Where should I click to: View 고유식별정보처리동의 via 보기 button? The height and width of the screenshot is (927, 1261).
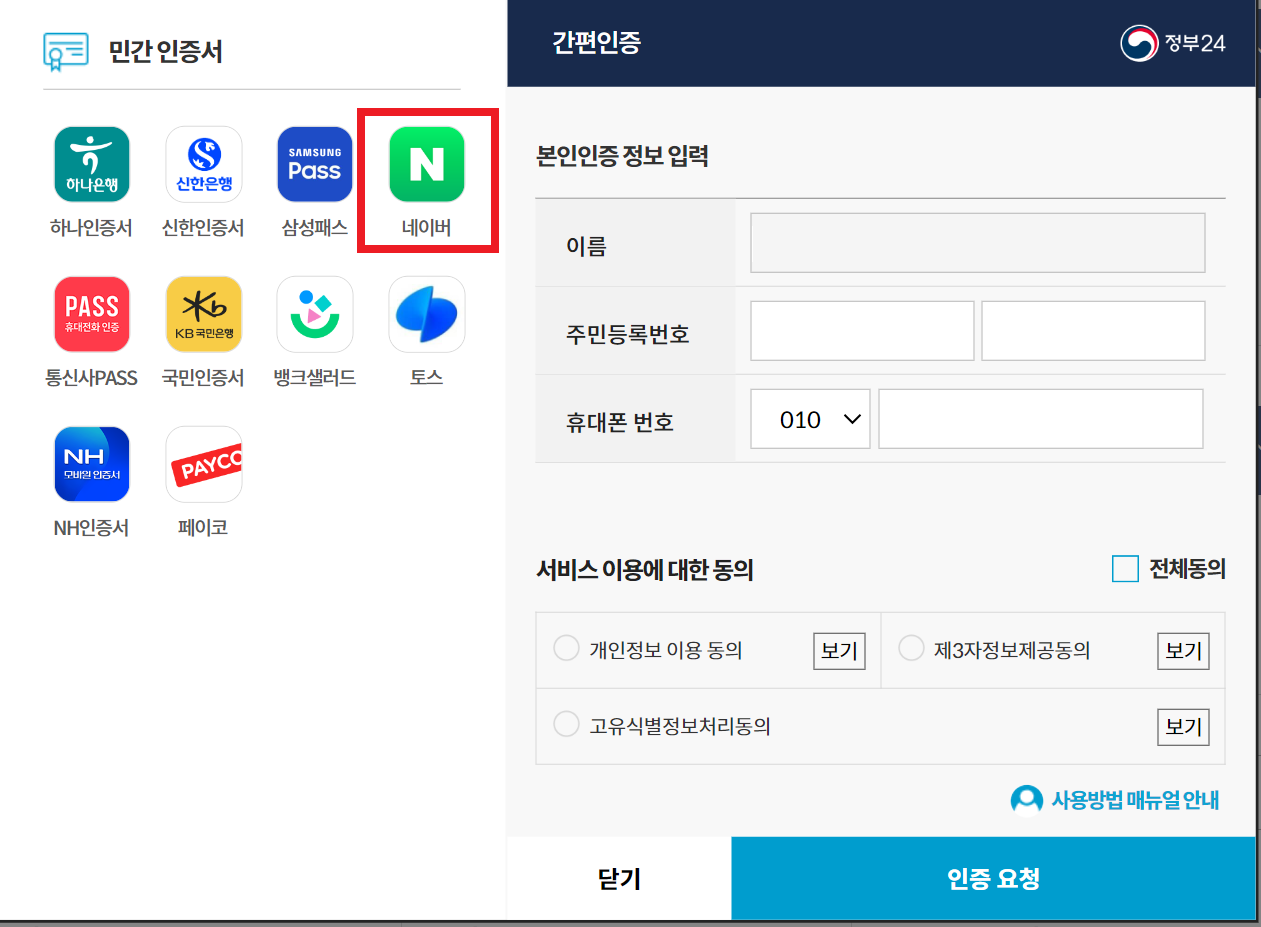click(1183, 727)
